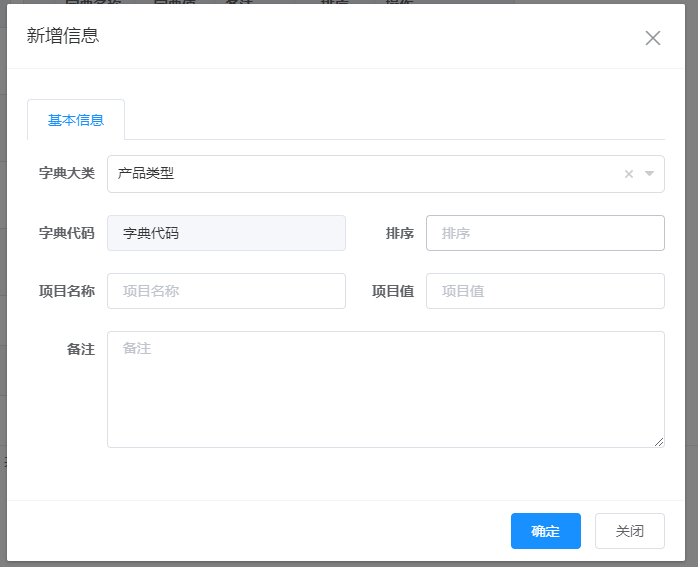Clear the 产品类型 selection with the x icon
The height and width of the screenshot is (567, 698).
(629, 174)
